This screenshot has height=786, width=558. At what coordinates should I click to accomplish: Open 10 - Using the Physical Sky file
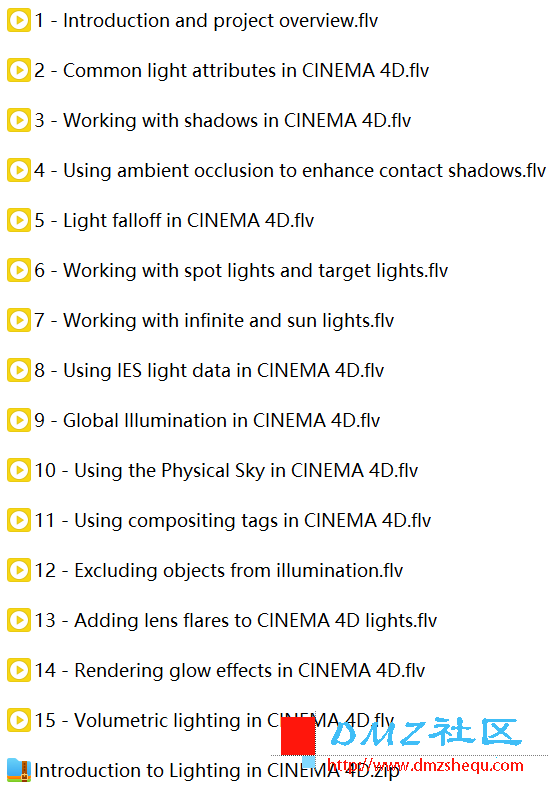point(226,471)
